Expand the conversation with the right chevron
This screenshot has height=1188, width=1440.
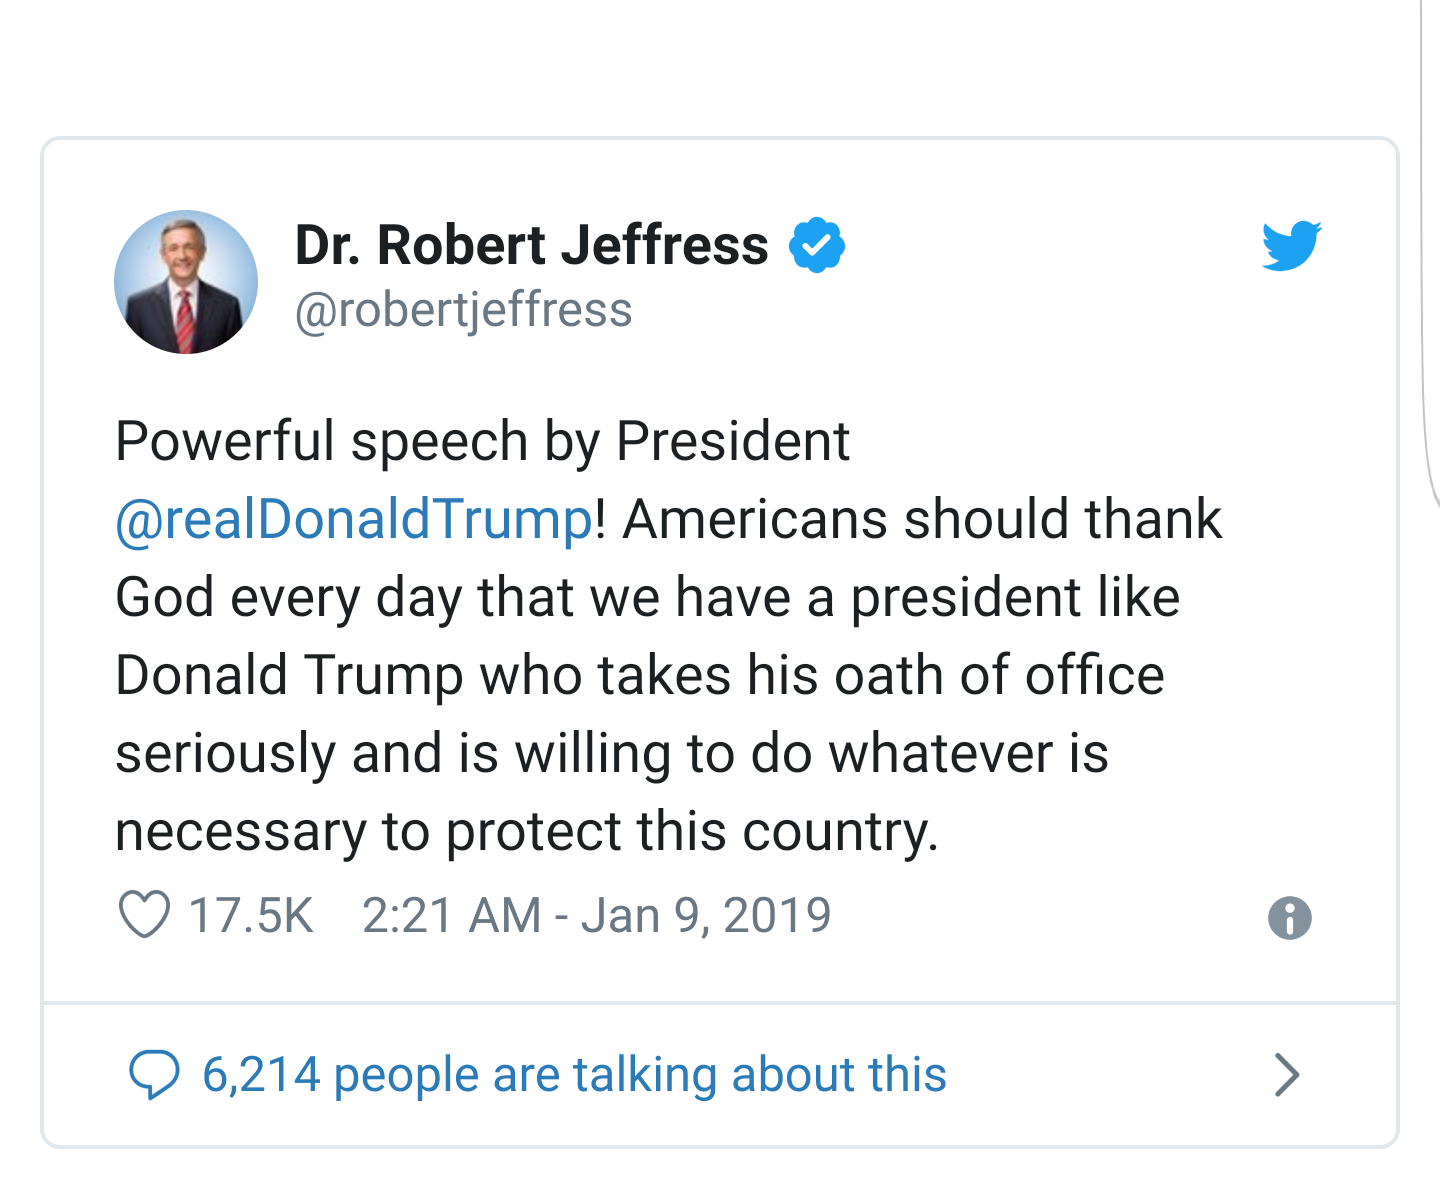(x=1288, y=1075)
